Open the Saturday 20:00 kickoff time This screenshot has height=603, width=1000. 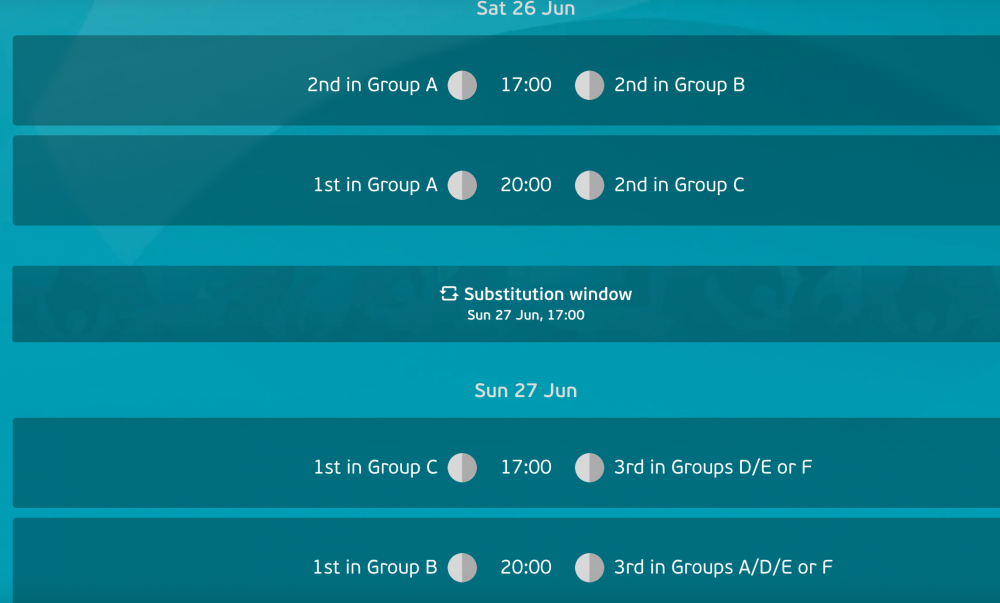tap(526, 185)
